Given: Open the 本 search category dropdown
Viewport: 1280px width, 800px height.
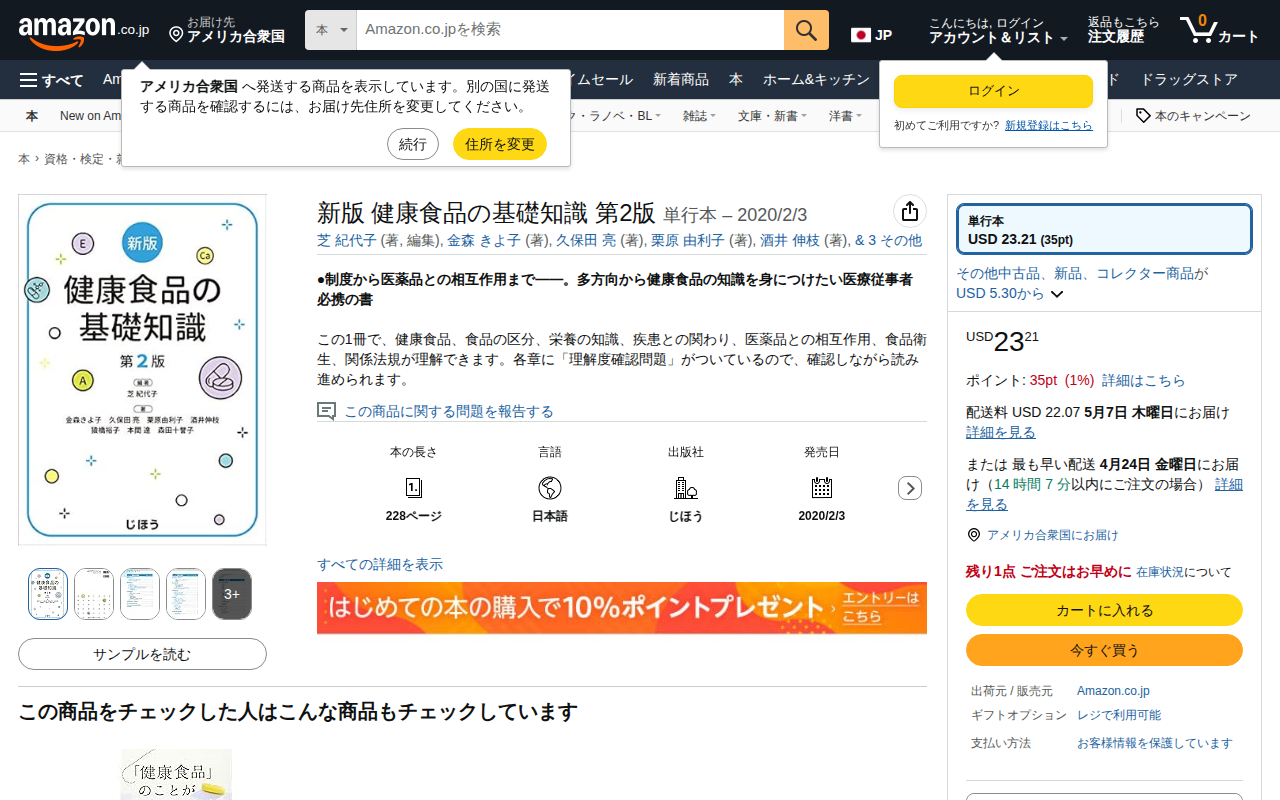Looking at the screenshot, I should [331, 30].
